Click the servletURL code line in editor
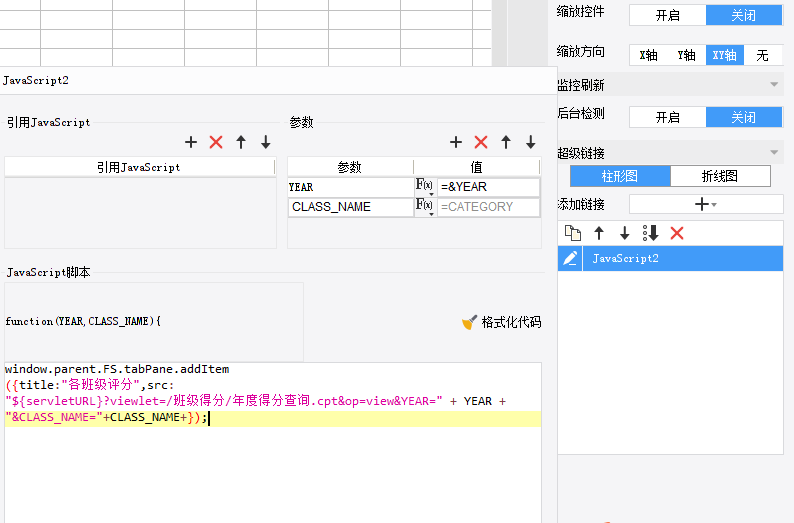 coord(256,401)
